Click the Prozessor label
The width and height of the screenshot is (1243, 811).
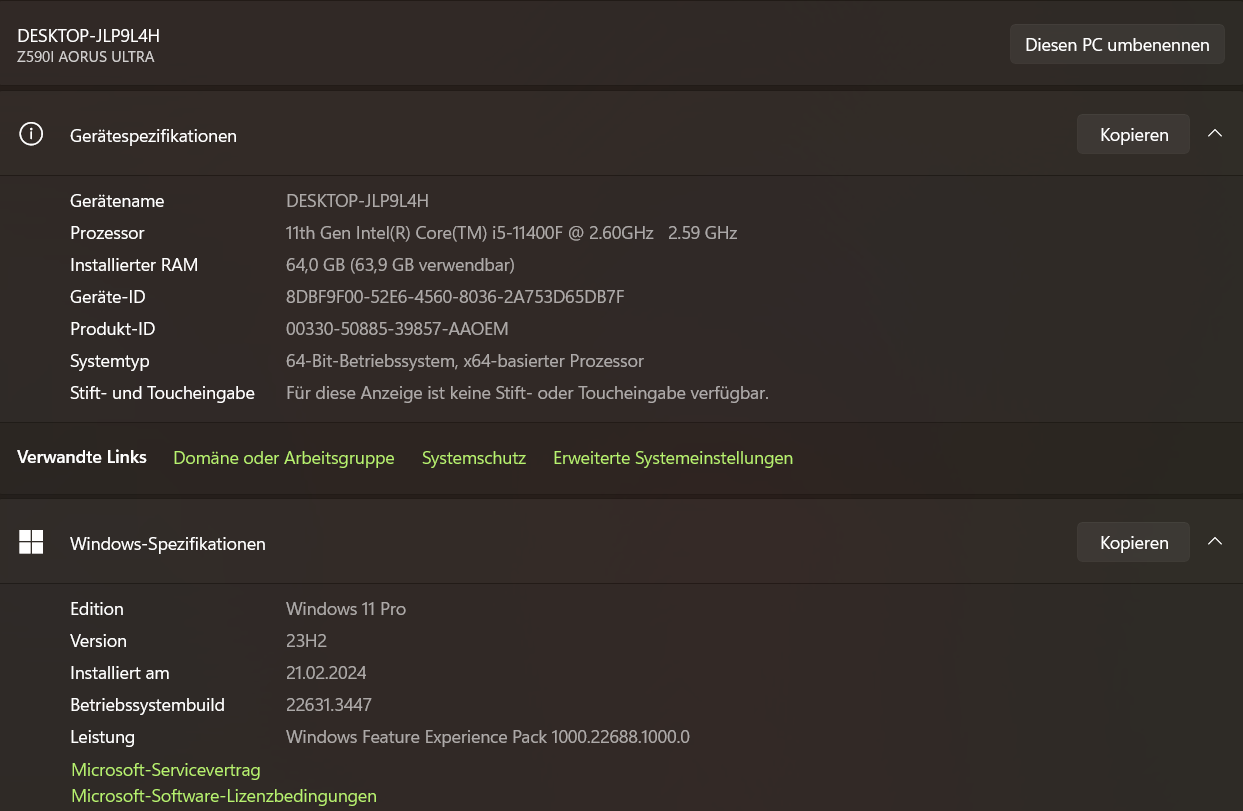click(x=107, y=233)
